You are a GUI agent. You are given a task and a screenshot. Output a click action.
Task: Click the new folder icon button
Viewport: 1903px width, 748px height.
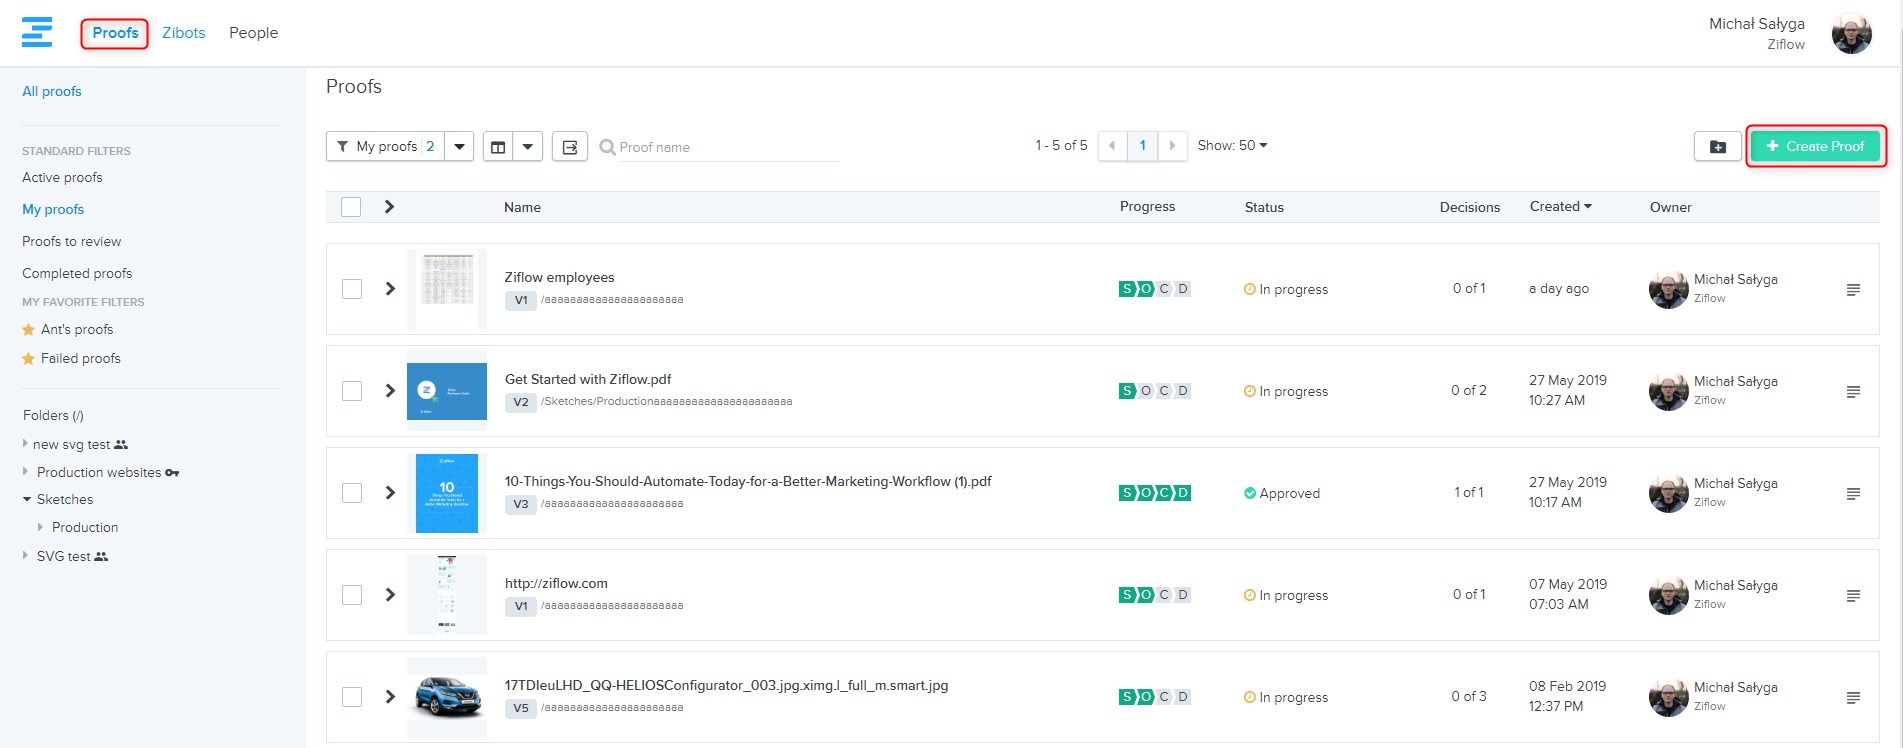(1717, 146)
